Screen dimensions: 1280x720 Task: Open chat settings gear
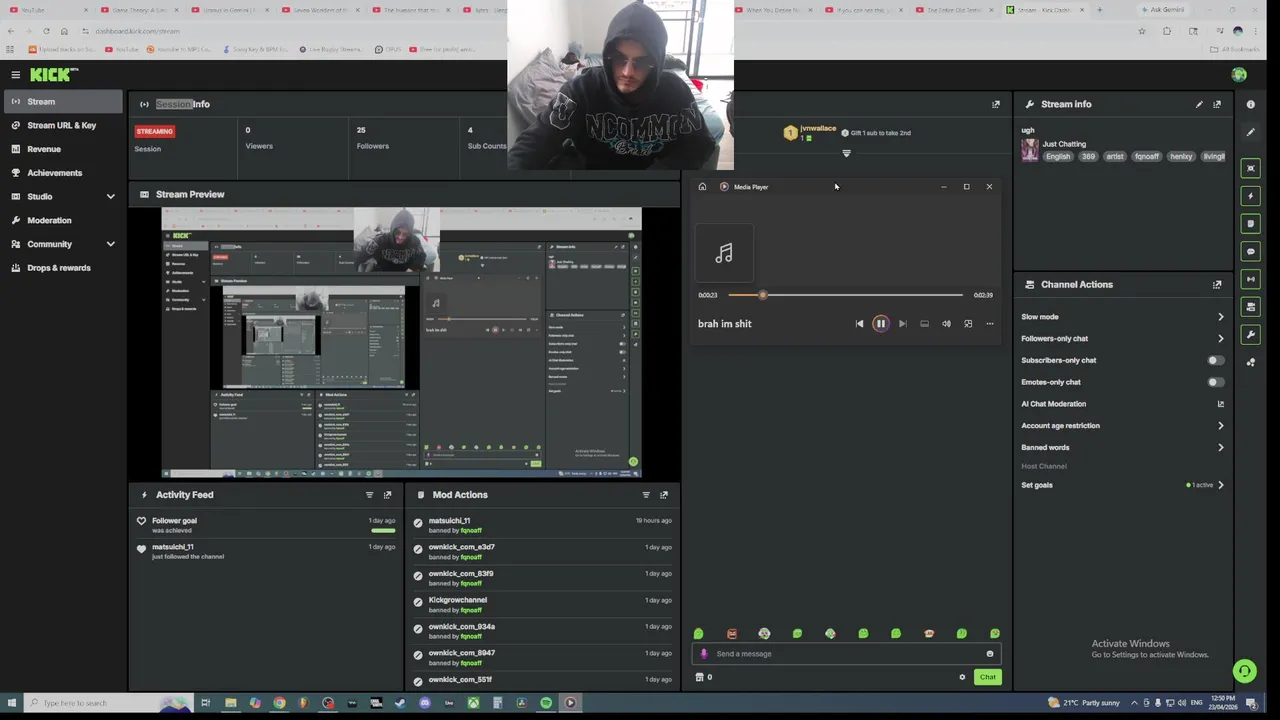pos(962,677)
